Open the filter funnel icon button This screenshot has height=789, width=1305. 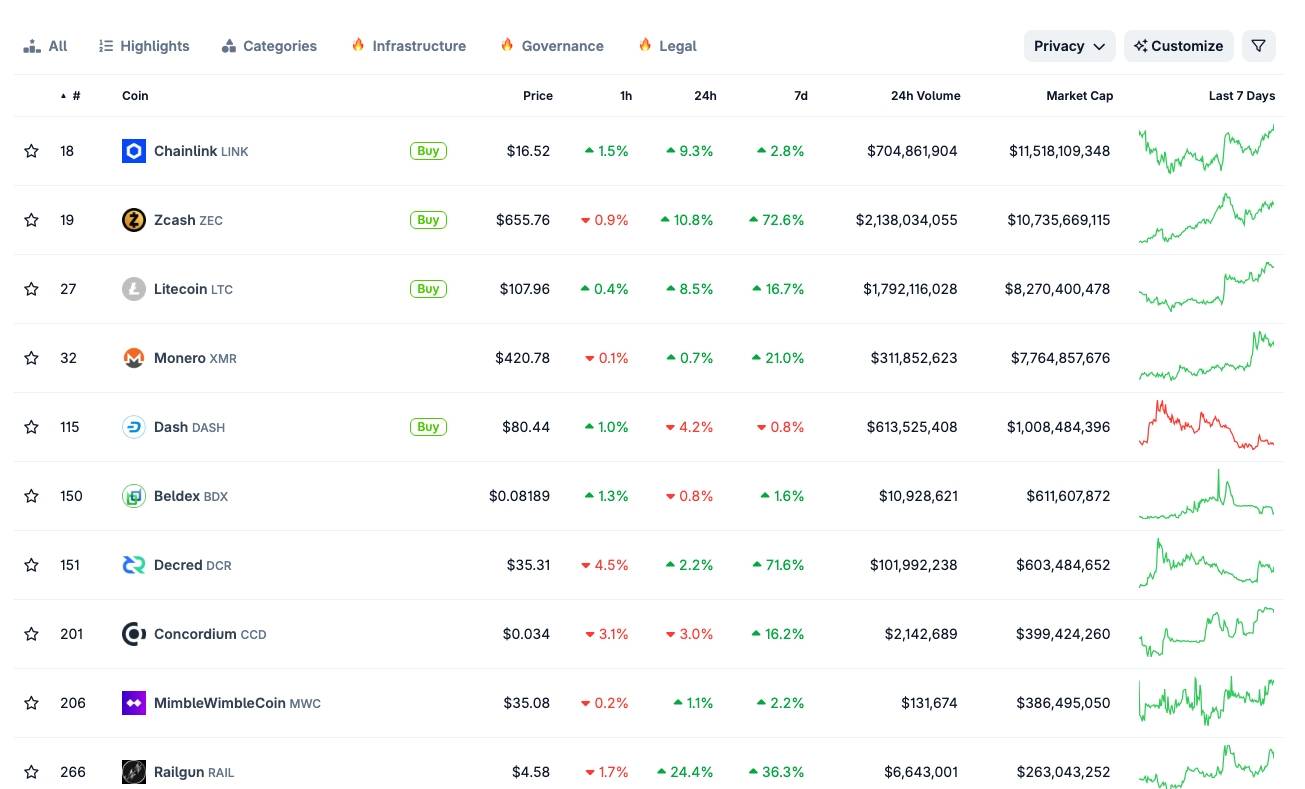1258,46
